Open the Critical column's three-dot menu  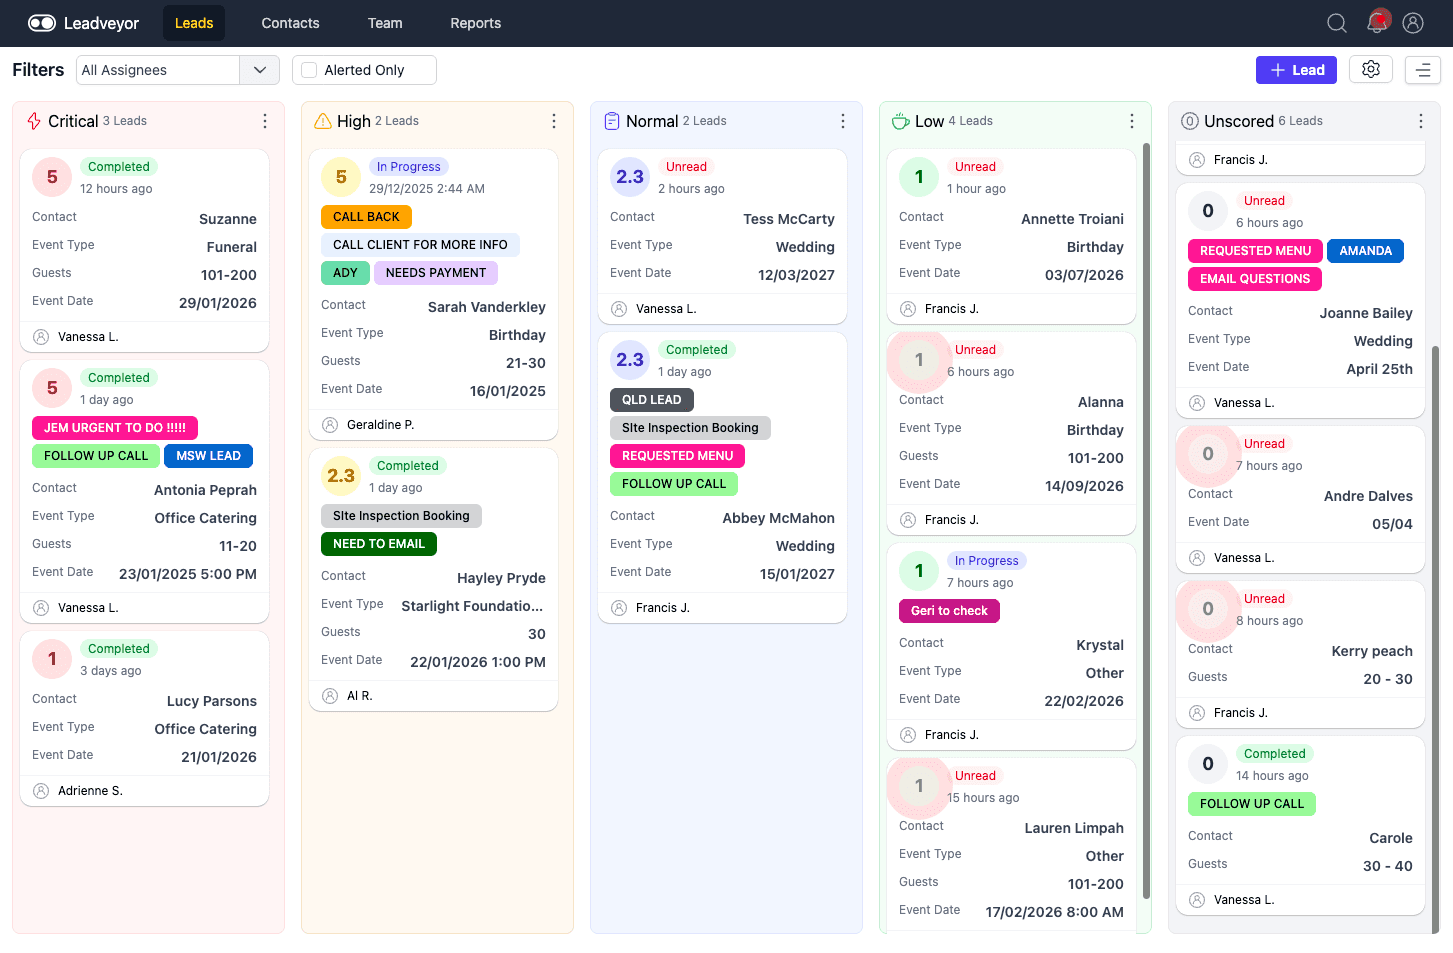pyautogui.click(x=264, y=120)
